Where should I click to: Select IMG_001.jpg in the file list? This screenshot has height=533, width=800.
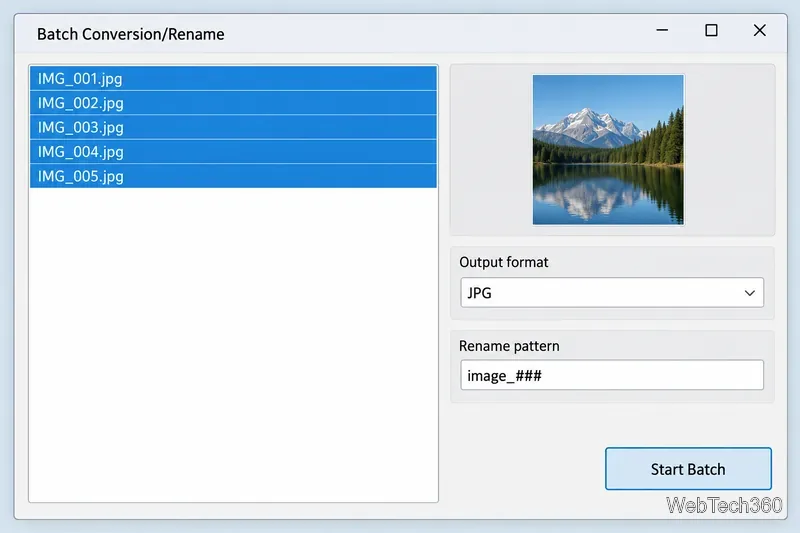(233, 79)
